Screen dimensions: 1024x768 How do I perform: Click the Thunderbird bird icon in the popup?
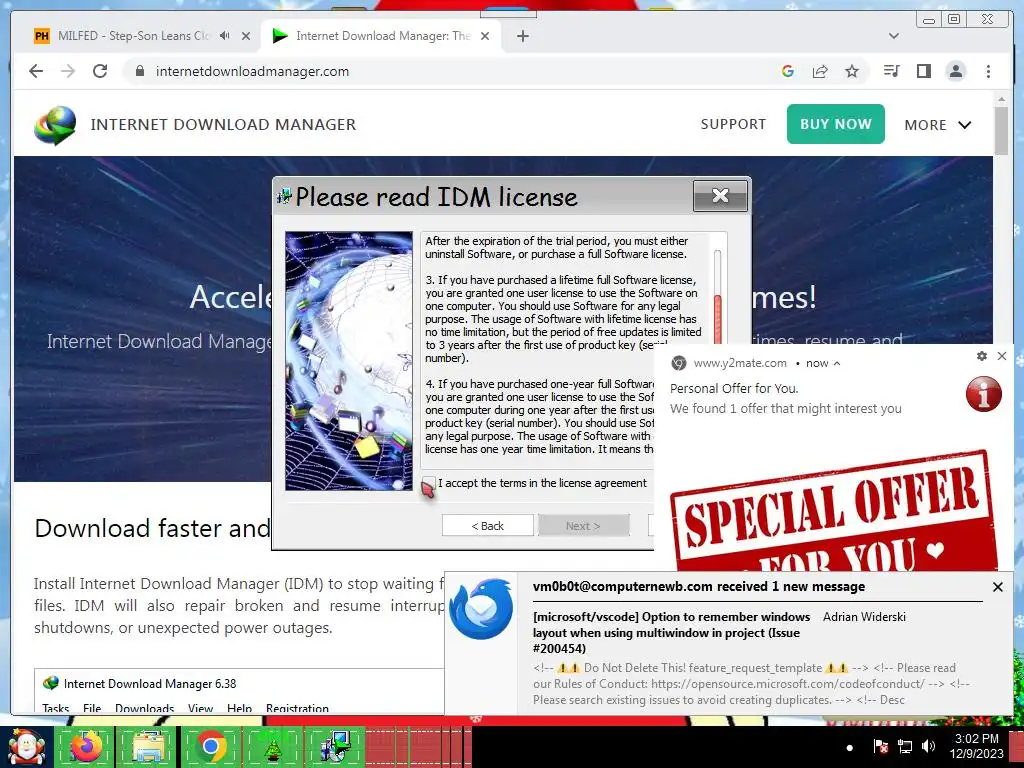coord(481,609)
